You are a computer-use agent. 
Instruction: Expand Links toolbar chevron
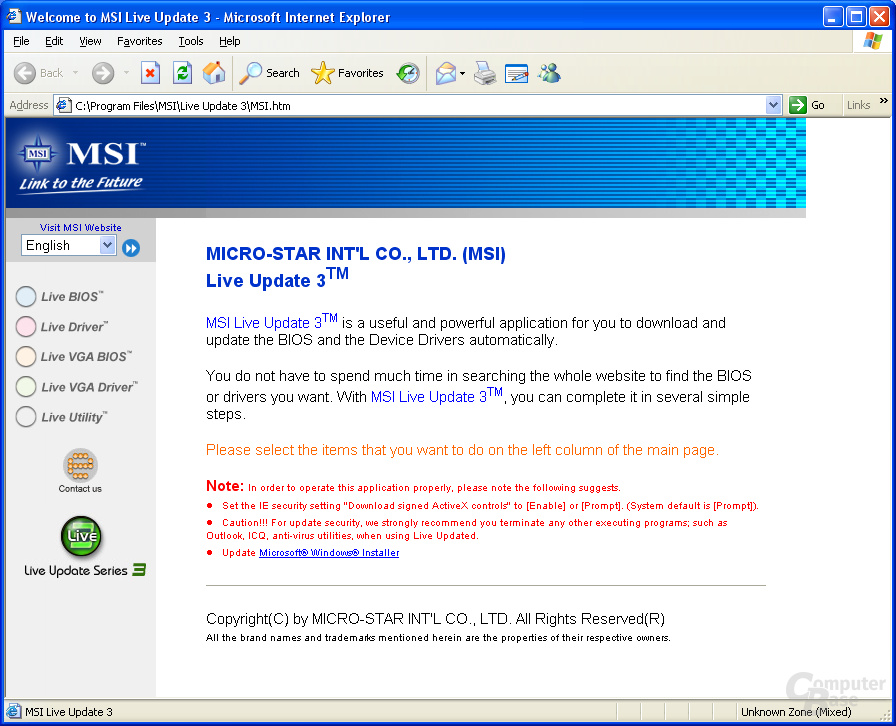[x=883, y=101]
